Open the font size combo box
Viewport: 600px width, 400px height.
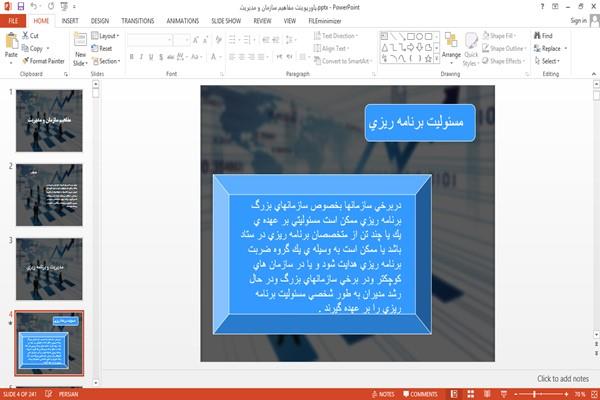point(181,40)
